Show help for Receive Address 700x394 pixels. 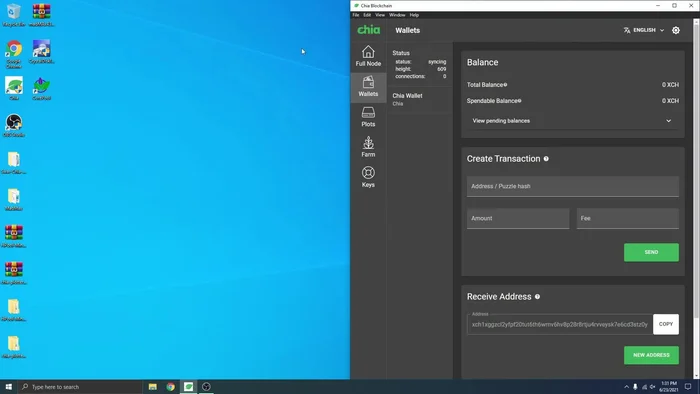(538, 297)
